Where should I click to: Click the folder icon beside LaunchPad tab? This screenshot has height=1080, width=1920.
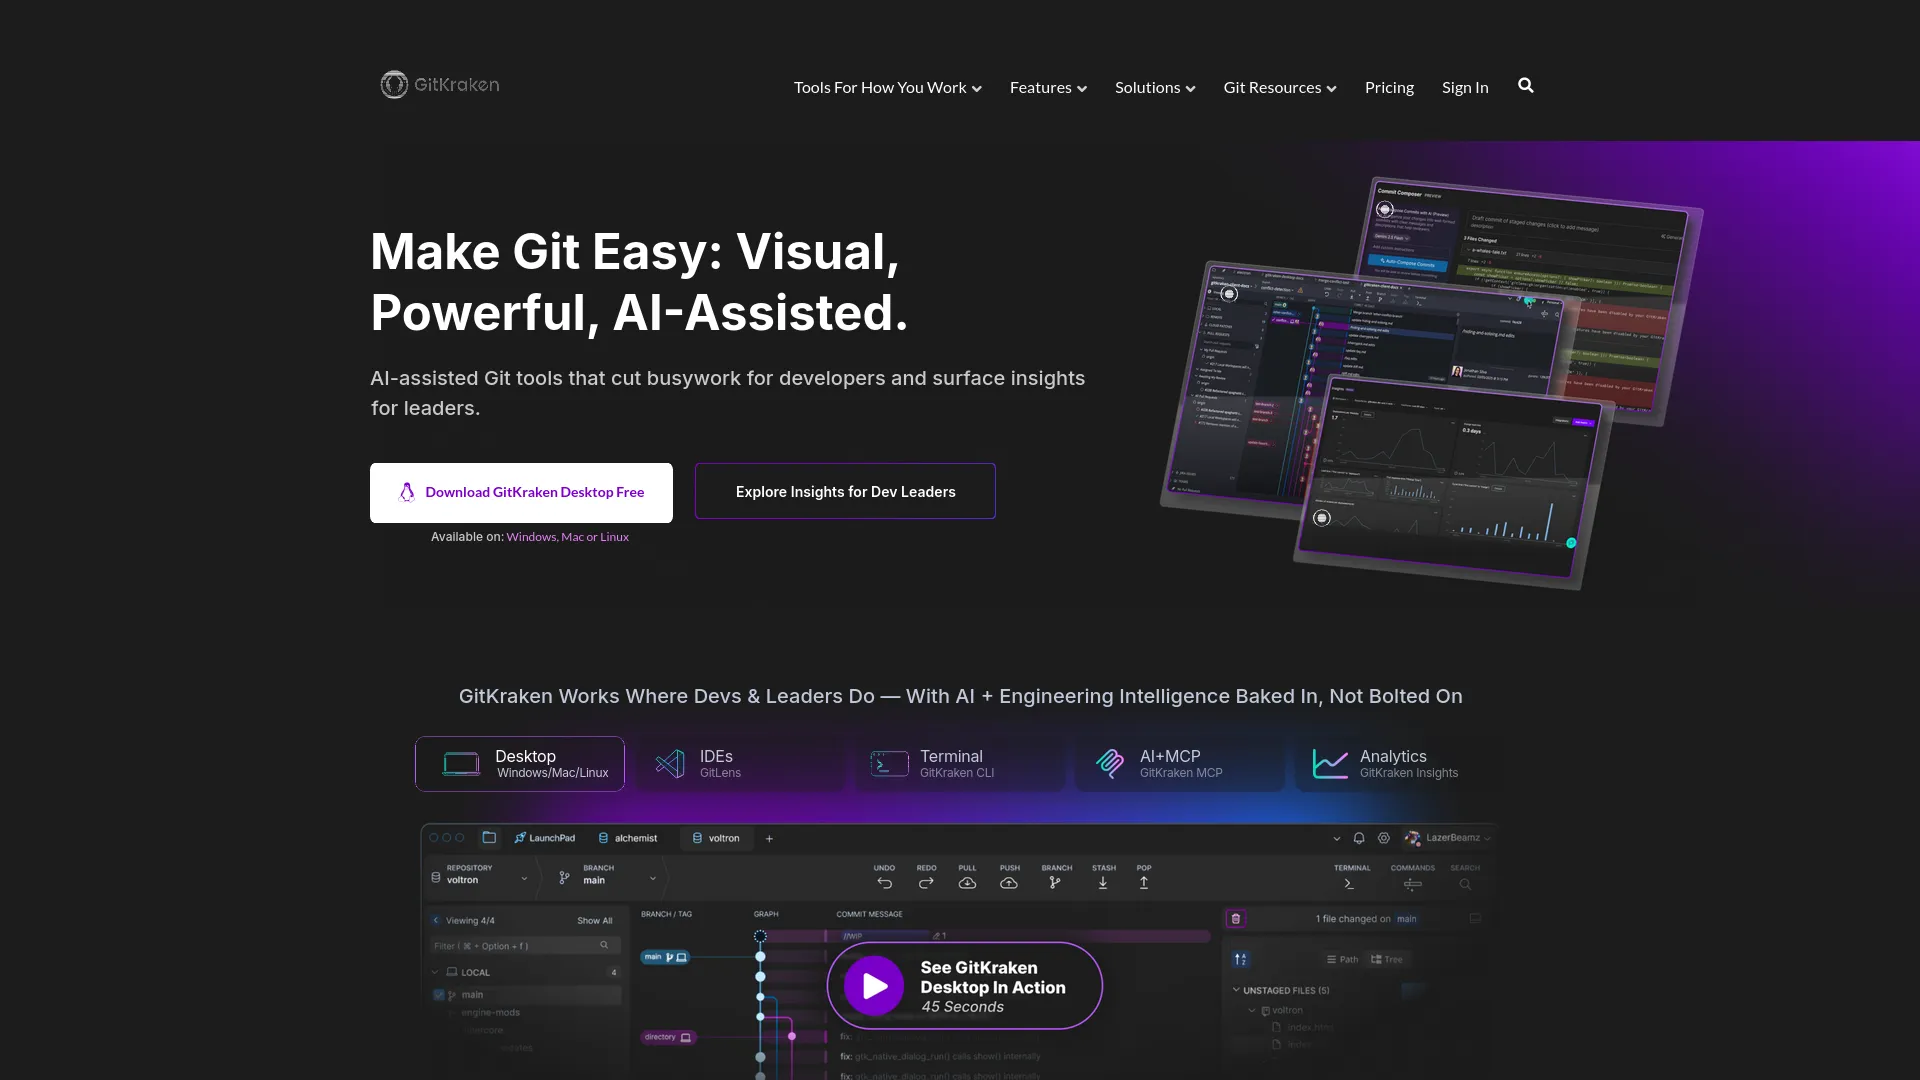point(489,838)
